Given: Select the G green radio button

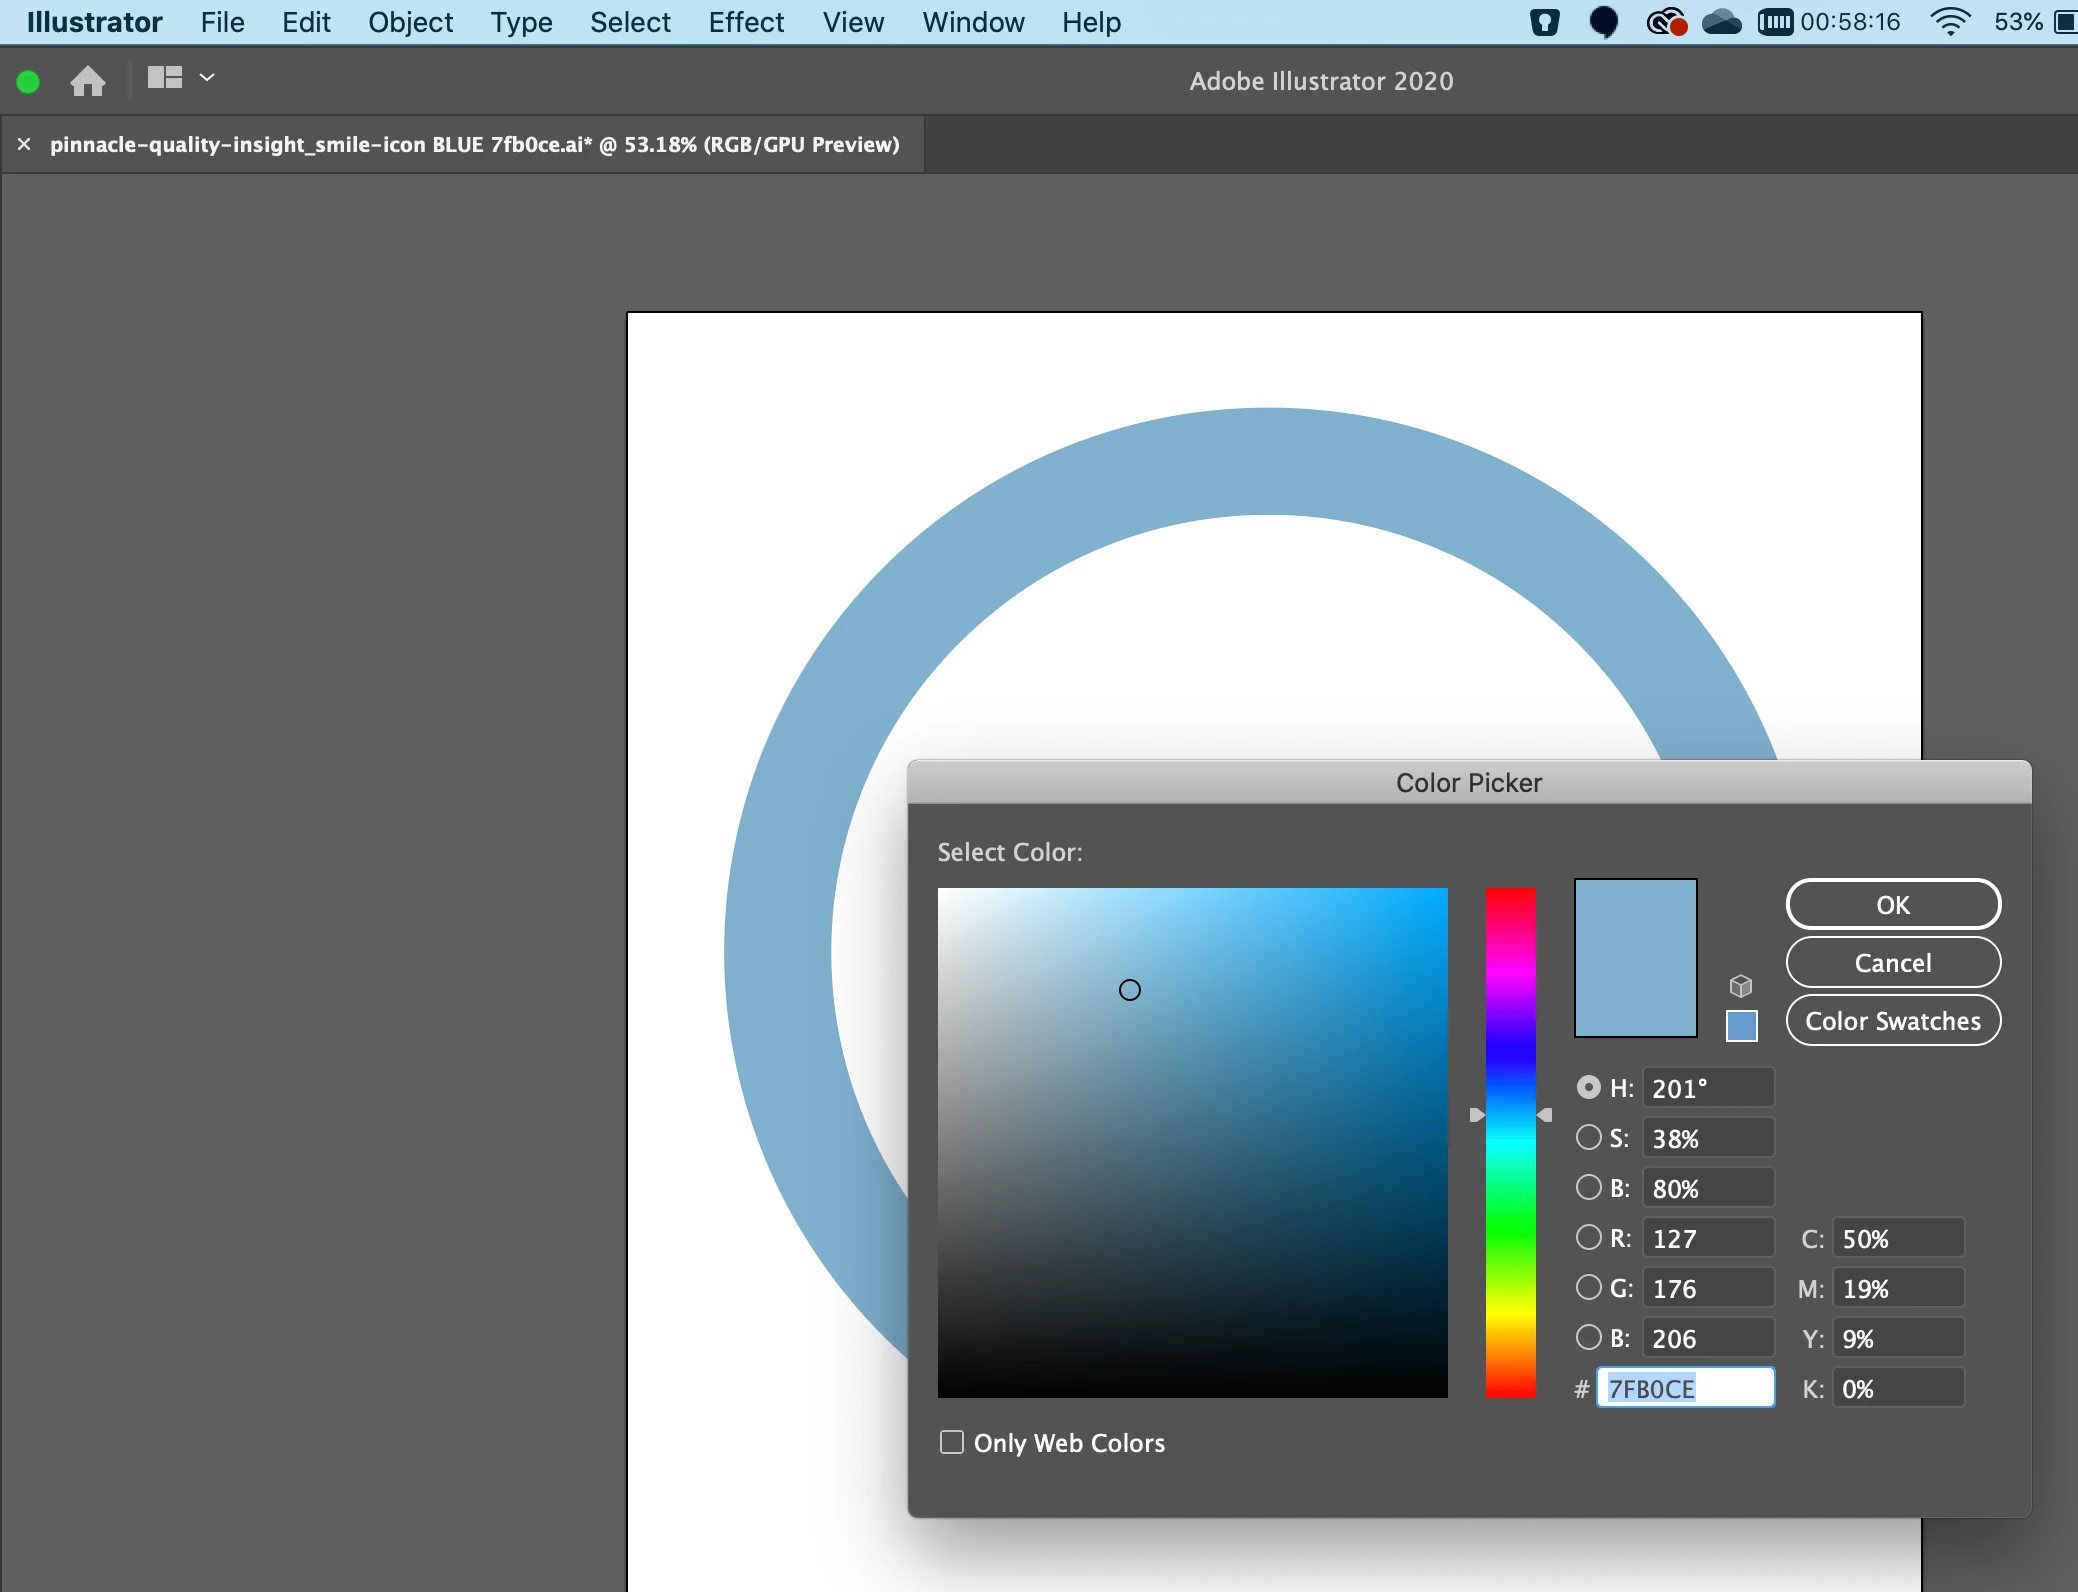Looking at the screenshot, I should click(1588, 1288).
